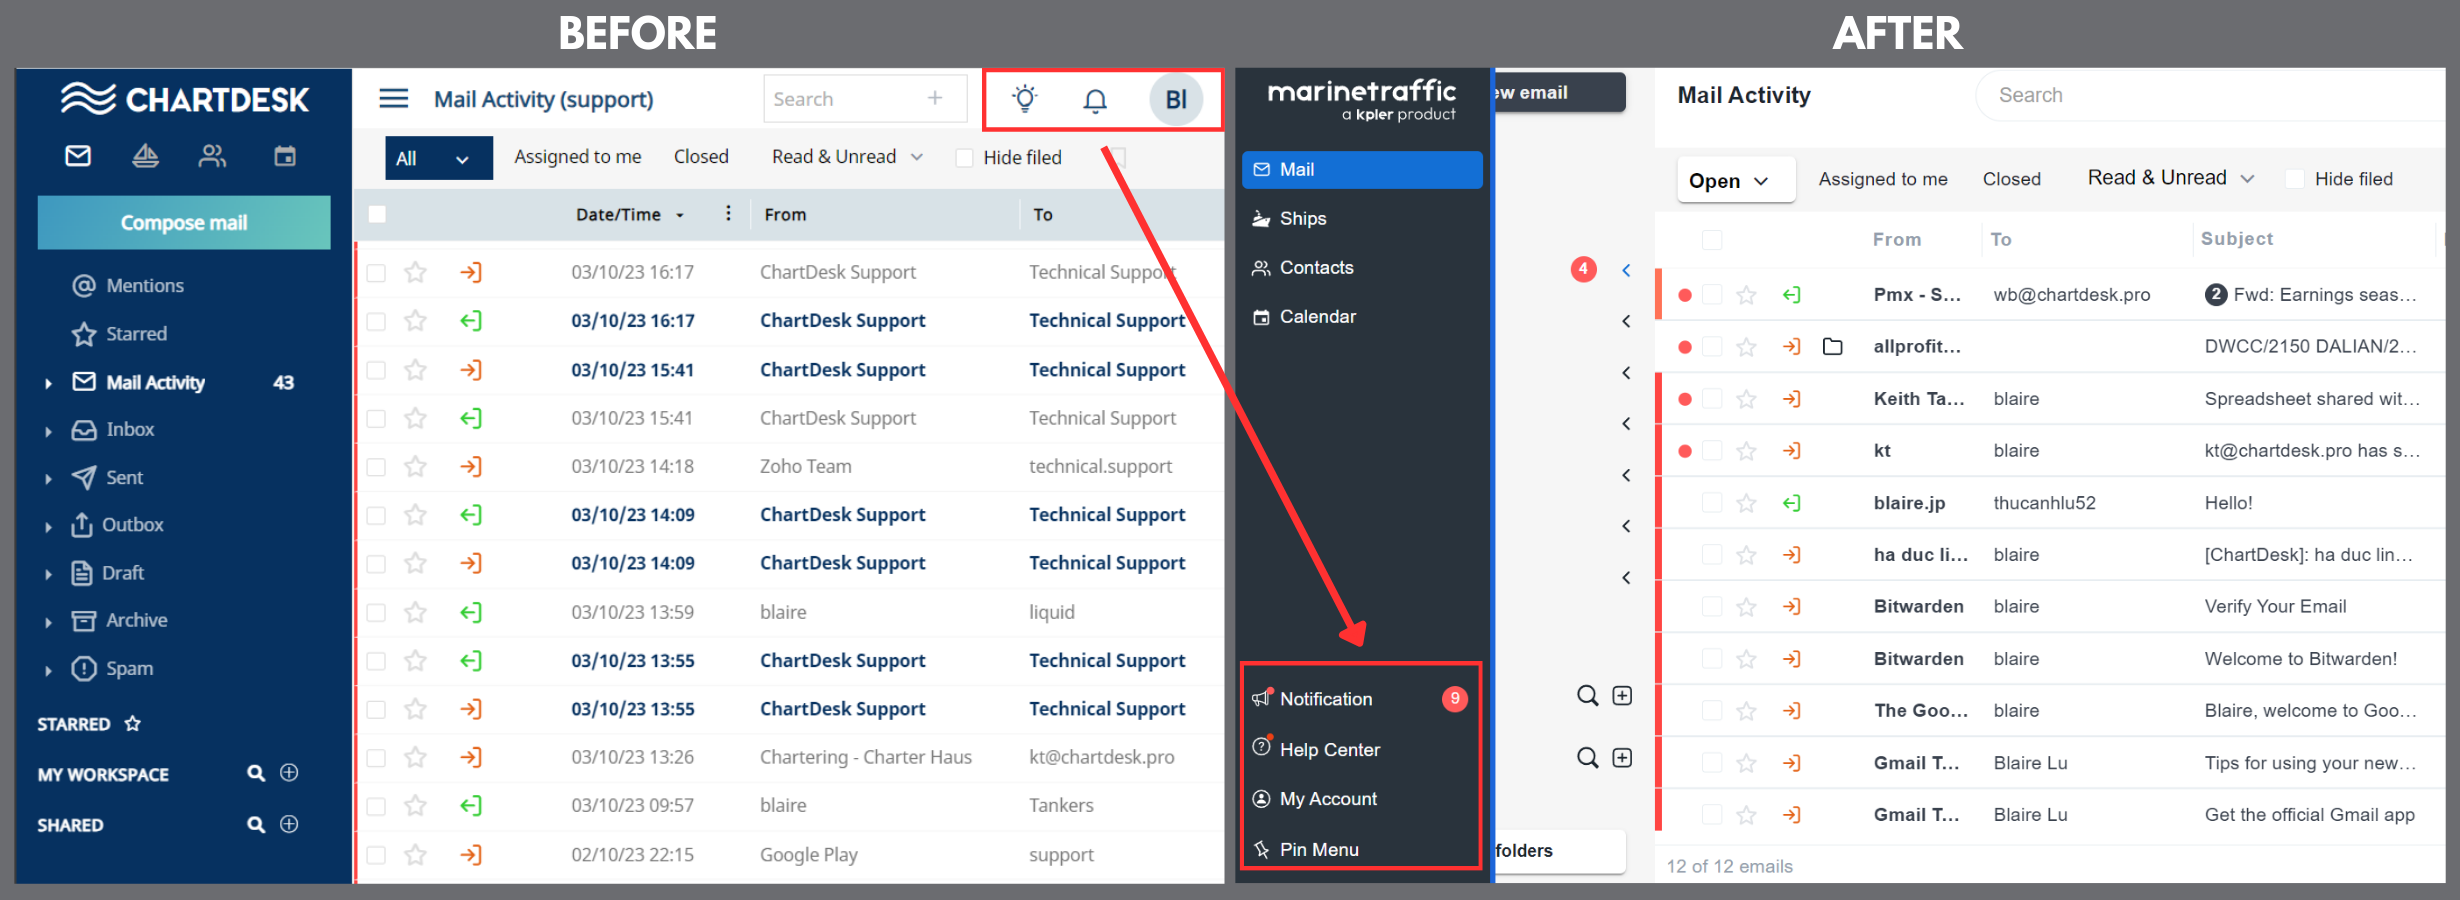Open ships icon in ChartDesk top sidebar
This screenshot has width=2460, height=900.
tap(146, 156)
